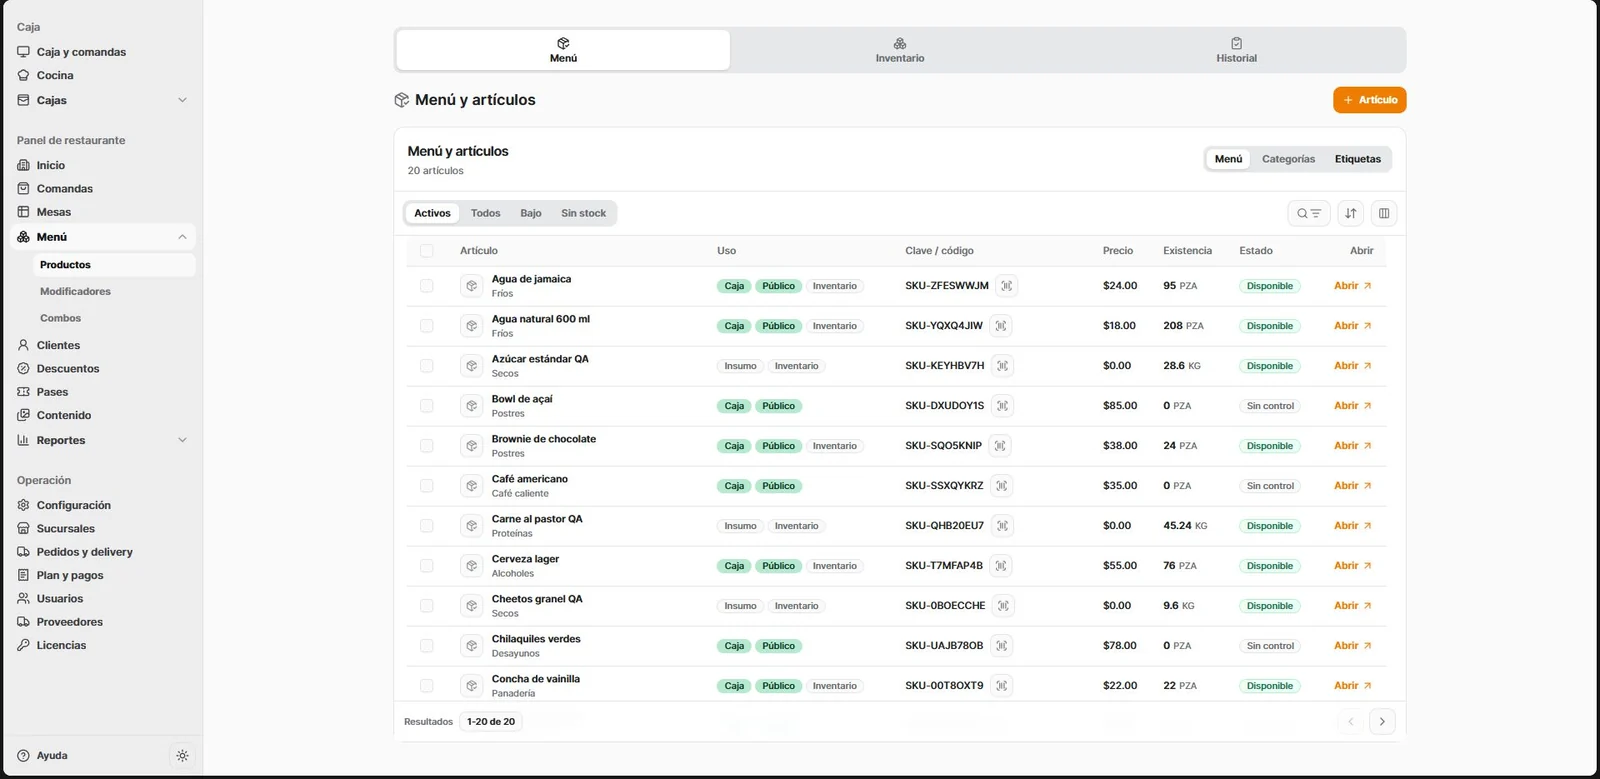Check the Agua de jamaica row checkbox
This screenshot has height=779, width=1600.
tap(427, 286)
